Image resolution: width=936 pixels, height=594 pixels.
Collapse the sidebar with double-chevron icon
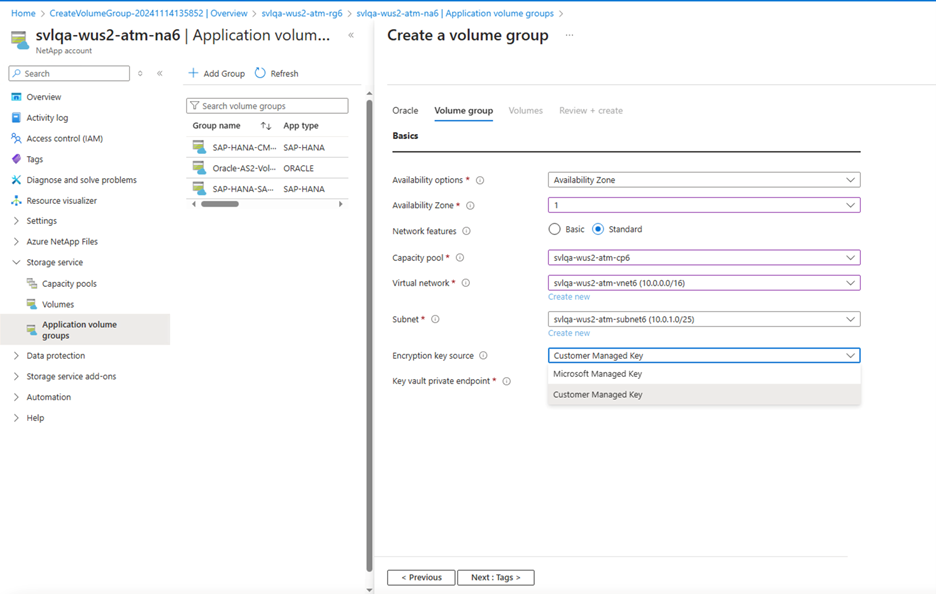159,73
